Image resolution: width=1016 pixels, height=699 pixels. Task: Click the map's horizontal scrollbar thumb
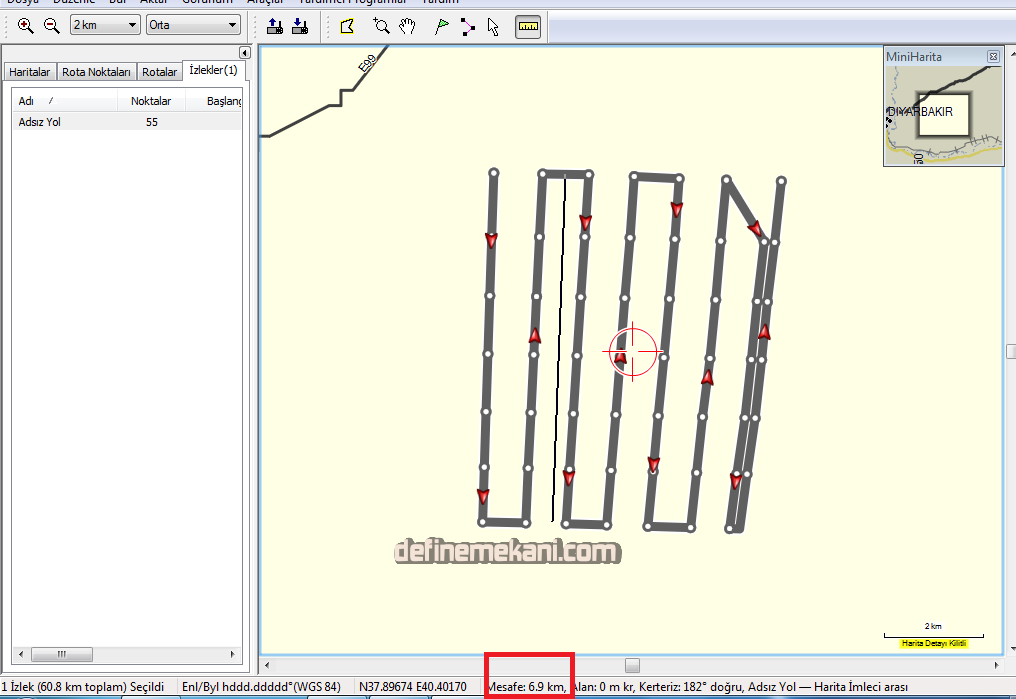[632, 665]
